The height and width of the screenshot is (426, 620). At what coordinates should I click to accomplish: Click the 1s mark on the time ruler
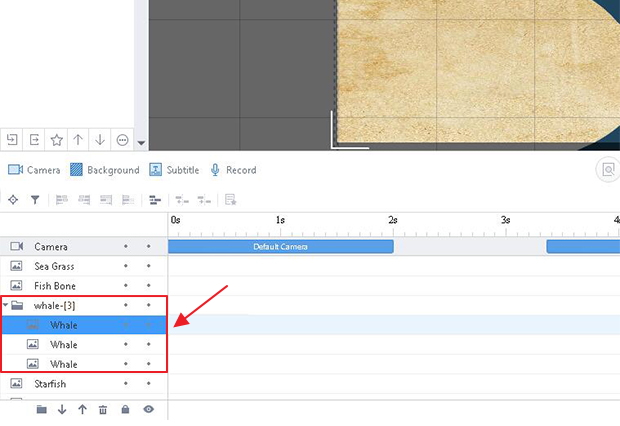pyautogui.click(x=280, y=220)
